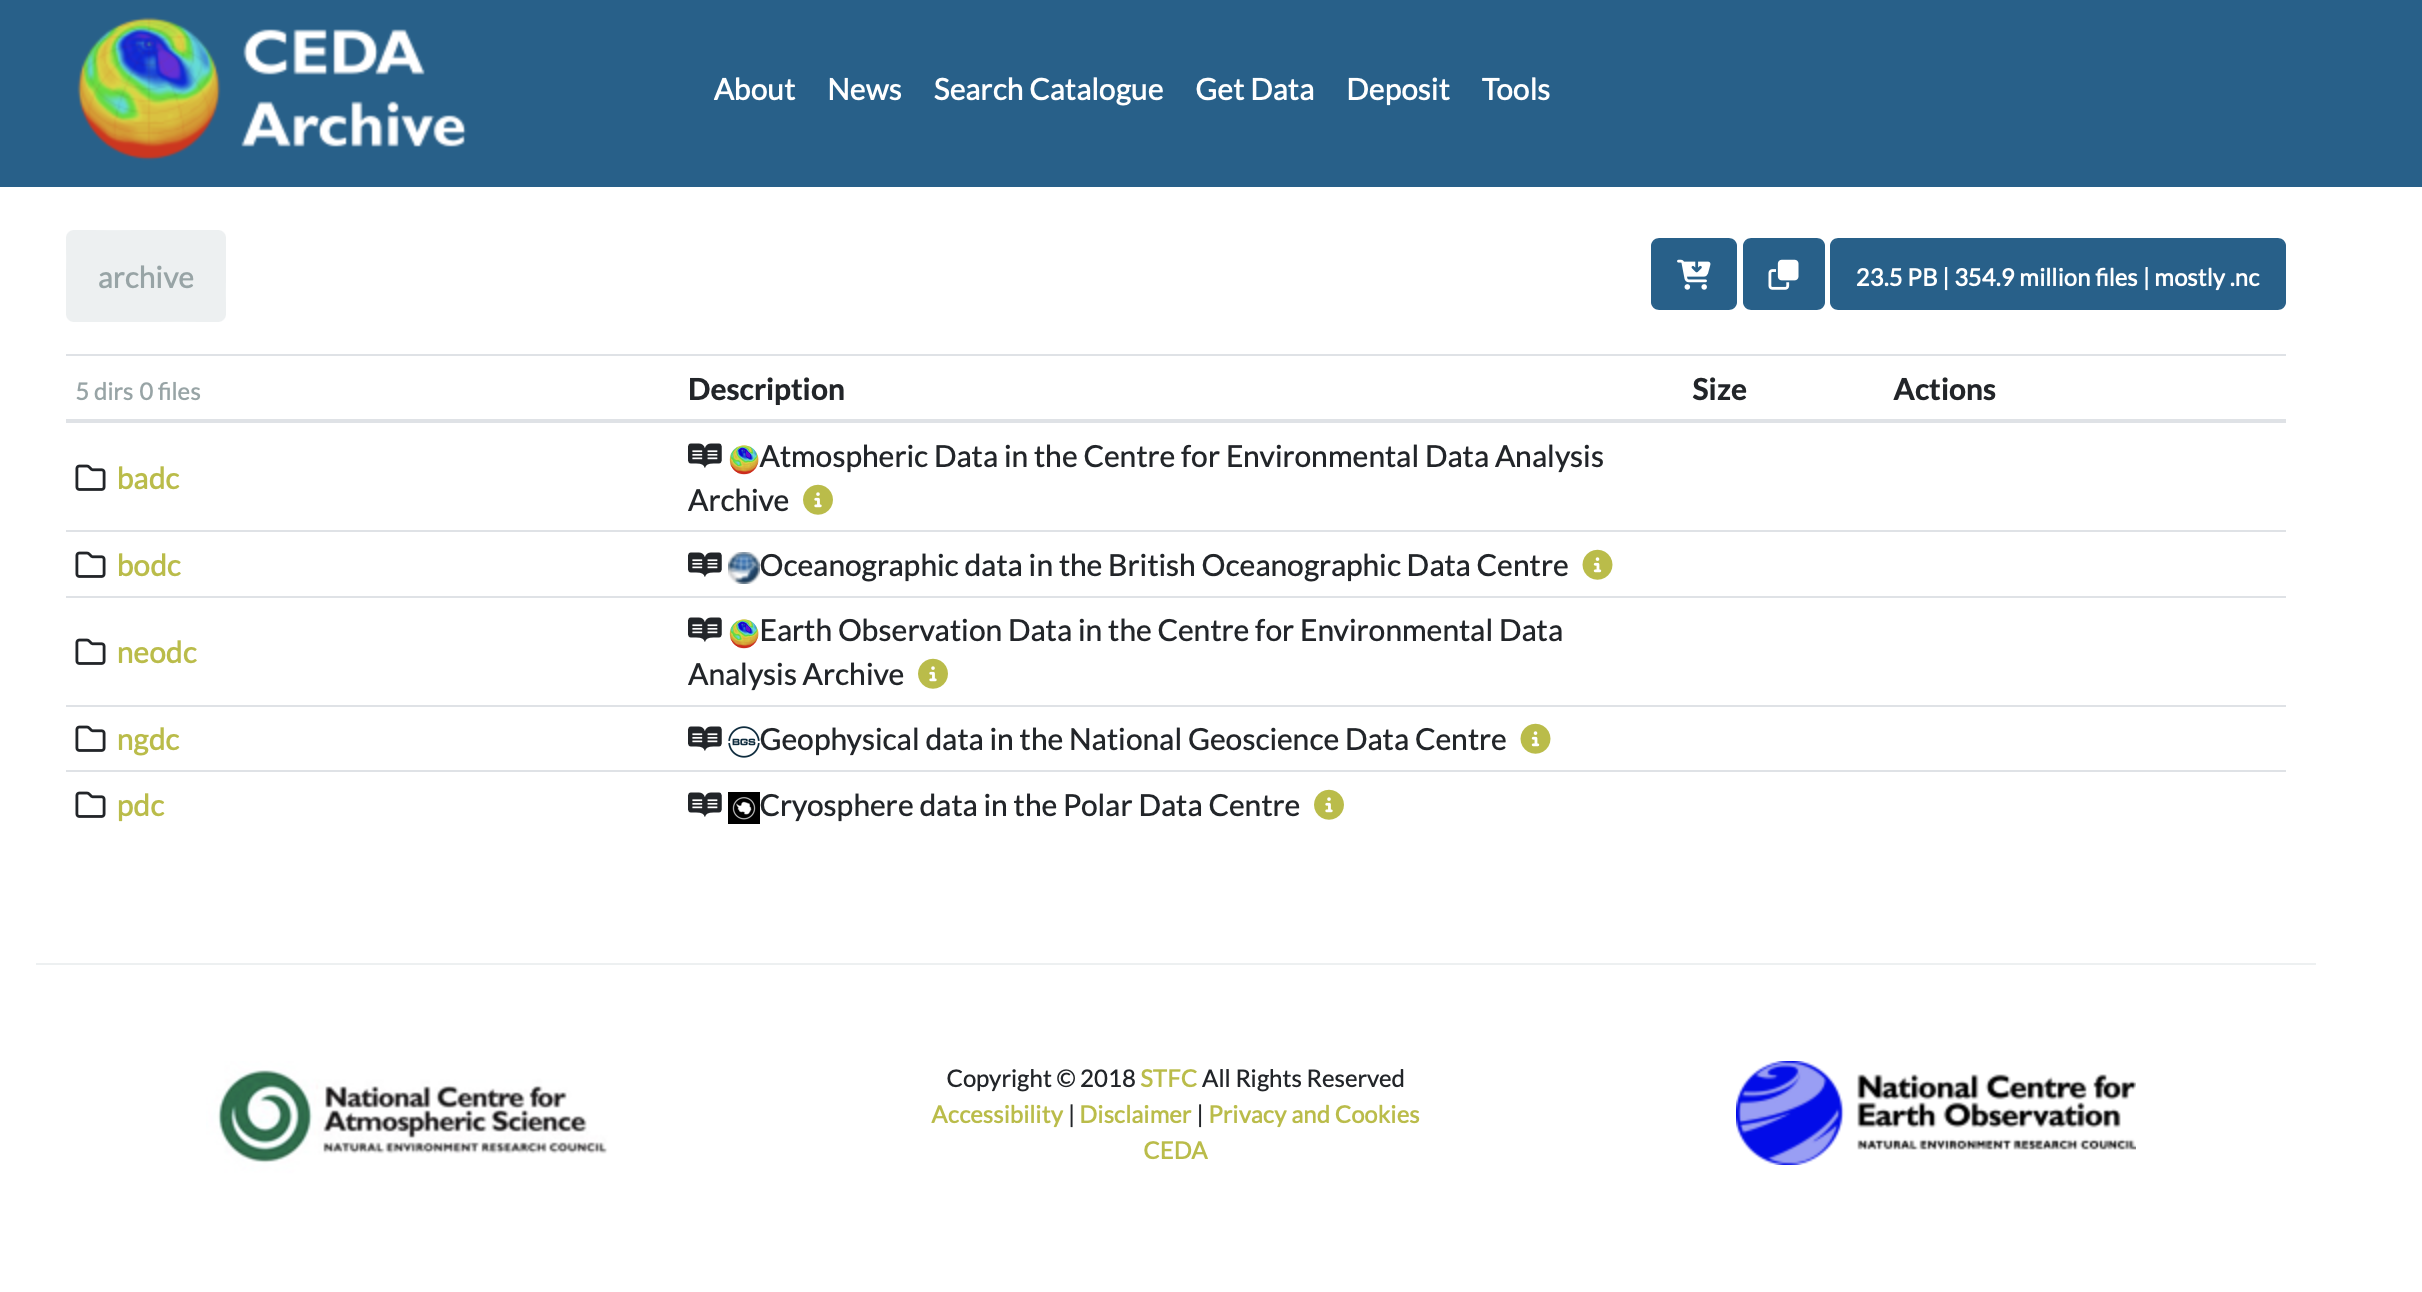
Task: Click the shopping cart download icon
Action: (1693, 274)
